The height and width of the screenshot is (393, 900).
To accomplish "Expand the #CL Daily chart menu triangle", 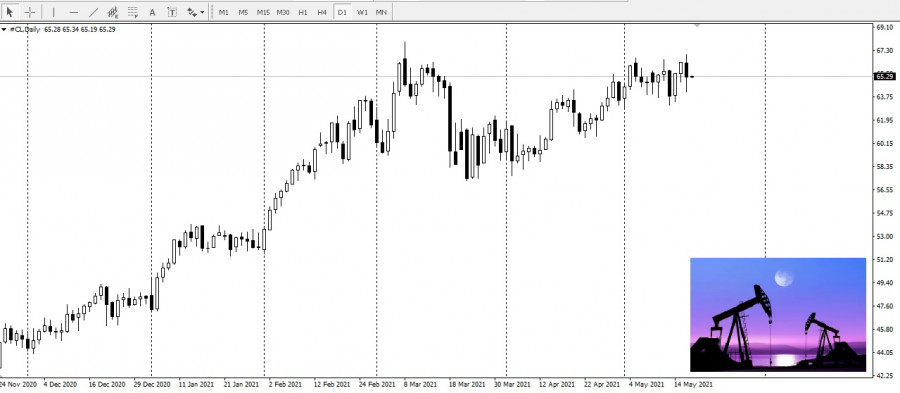I will coord(4,29).
